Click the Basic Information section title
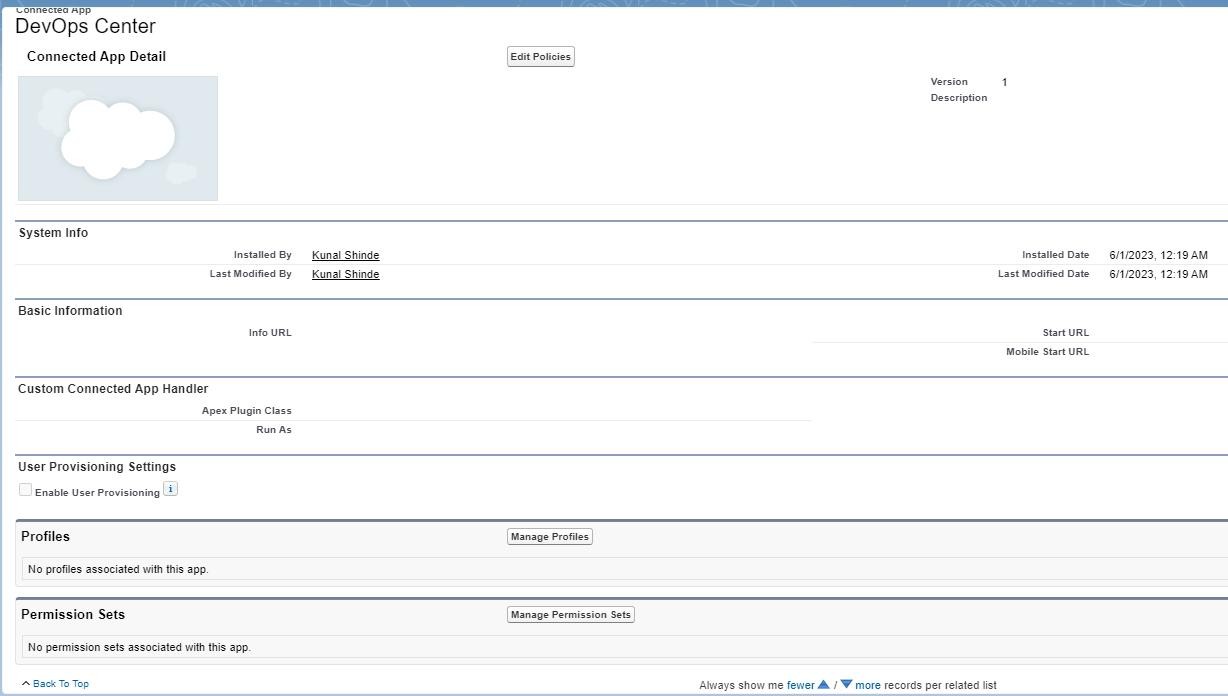Image resolution: width=1228 pixels, height=696 pixels. [70, 311]
